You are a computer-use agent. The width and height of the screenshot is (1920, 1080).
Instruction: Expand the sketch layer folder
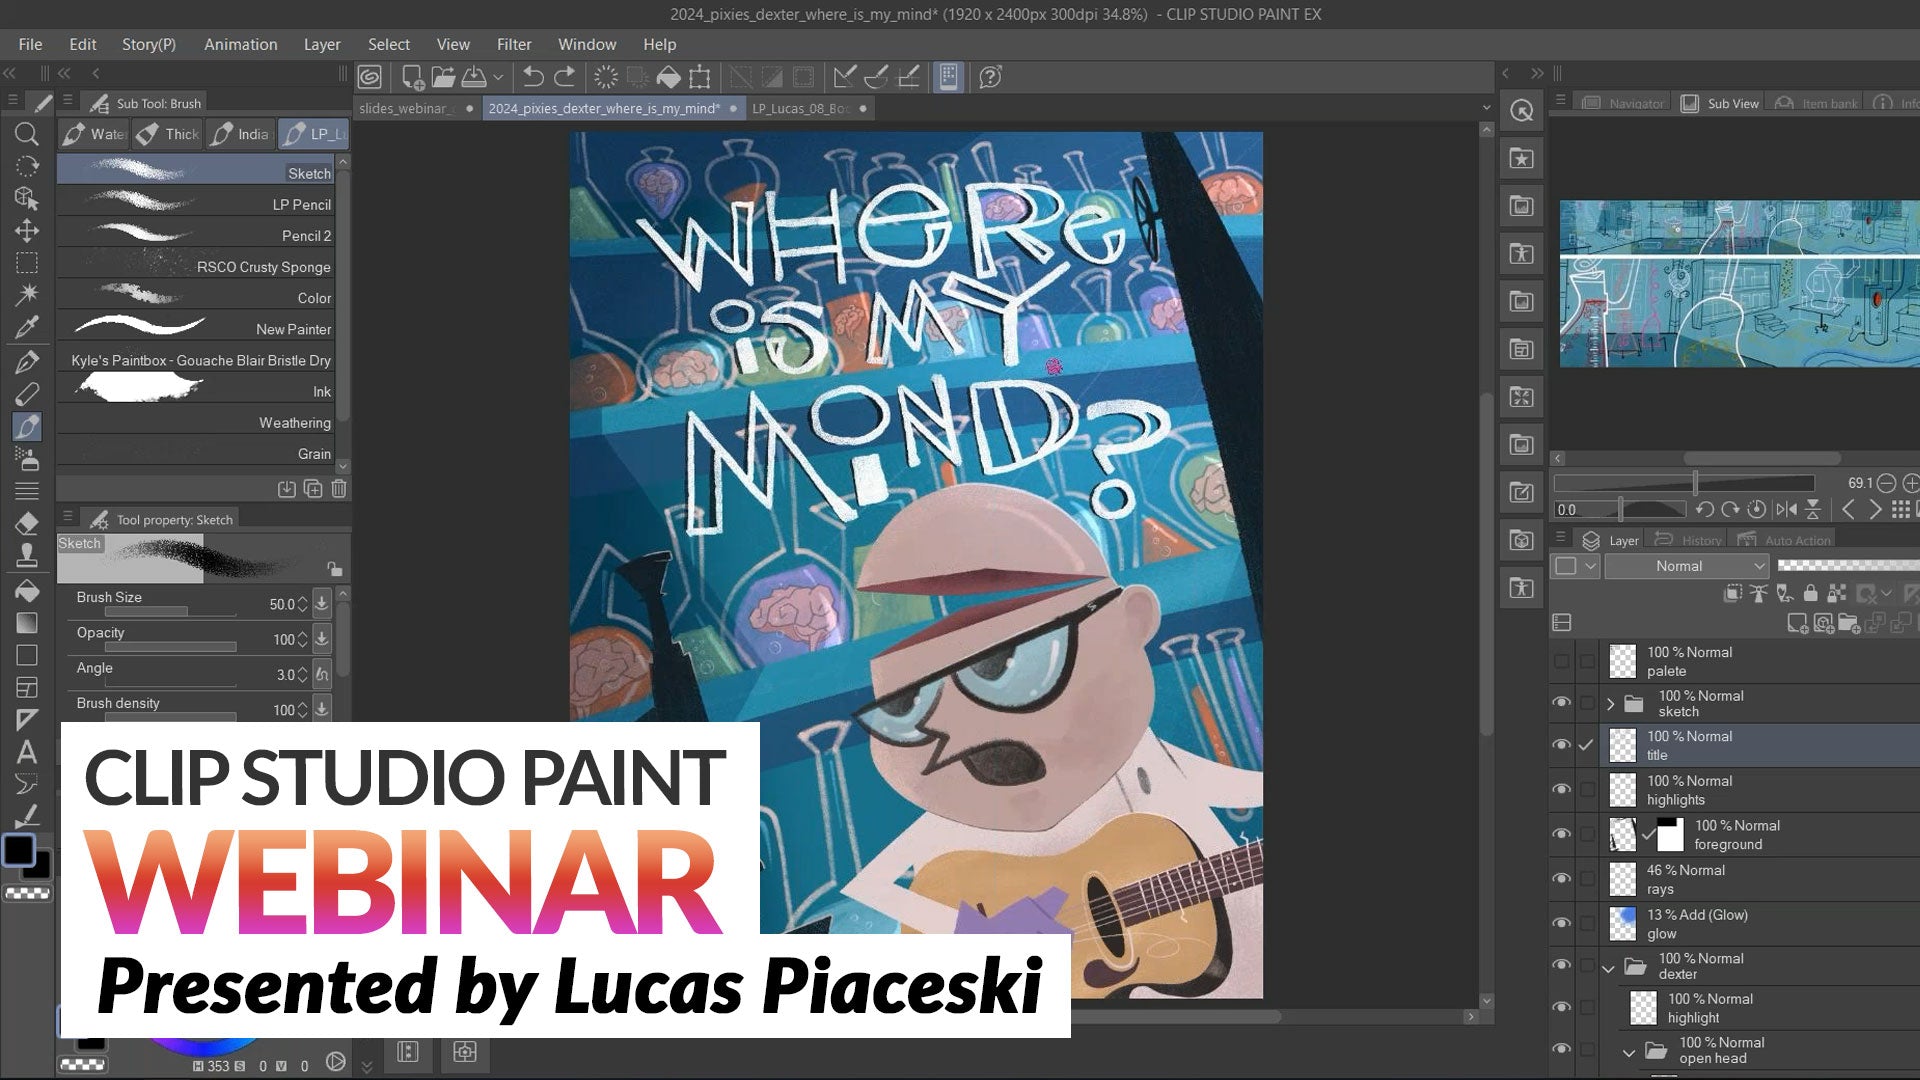pos(1610,704)
